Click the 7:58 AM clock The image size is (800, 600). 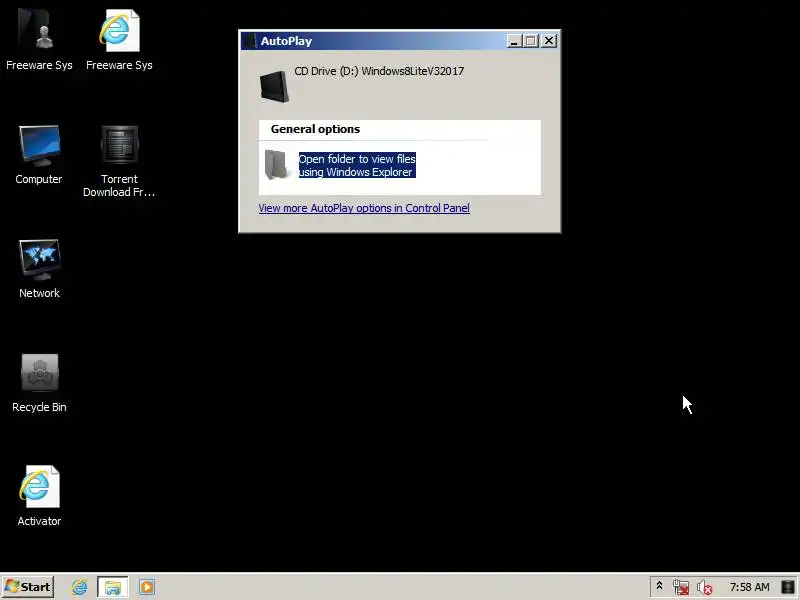tap(749, 587)
